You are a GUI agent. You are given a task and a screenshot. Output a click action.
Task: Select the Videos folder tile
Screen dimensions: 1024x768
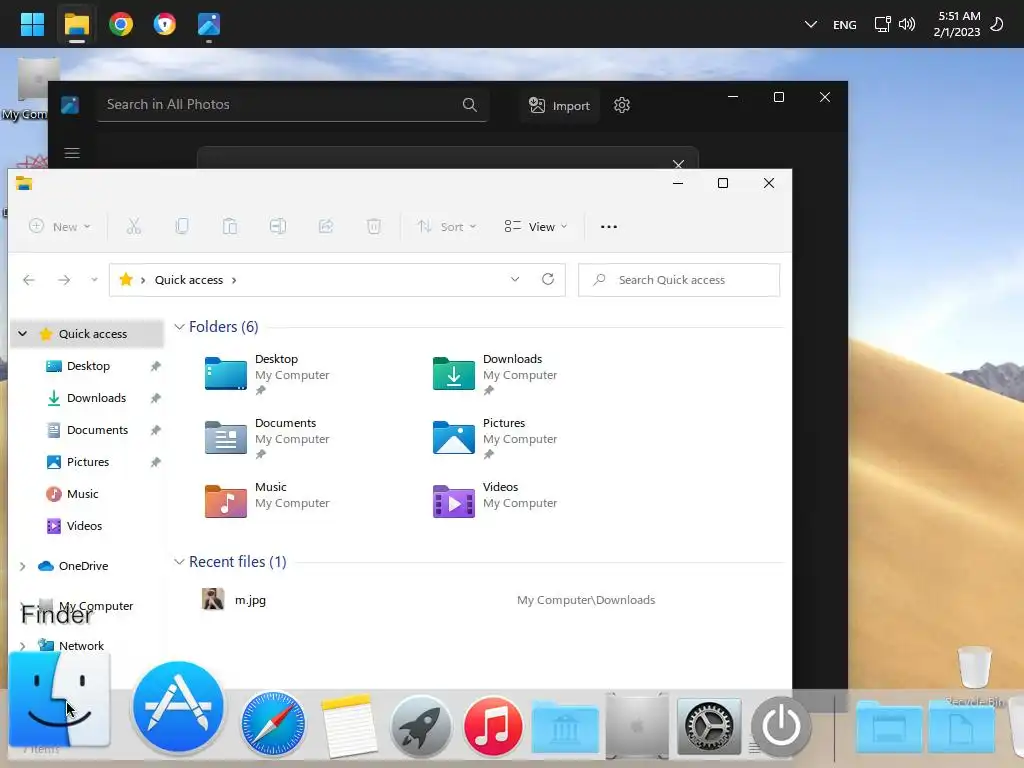pyautogui.click(x=496, y=501)
